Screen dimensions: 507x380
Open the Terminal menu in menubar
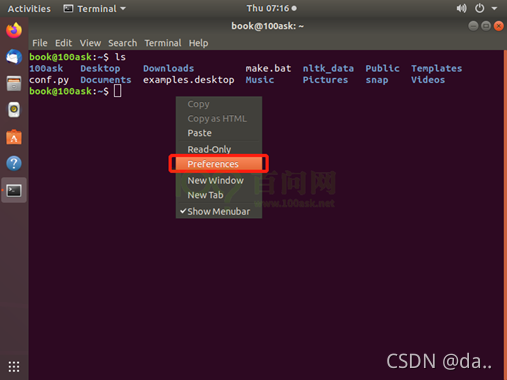[x=163, y=43]
